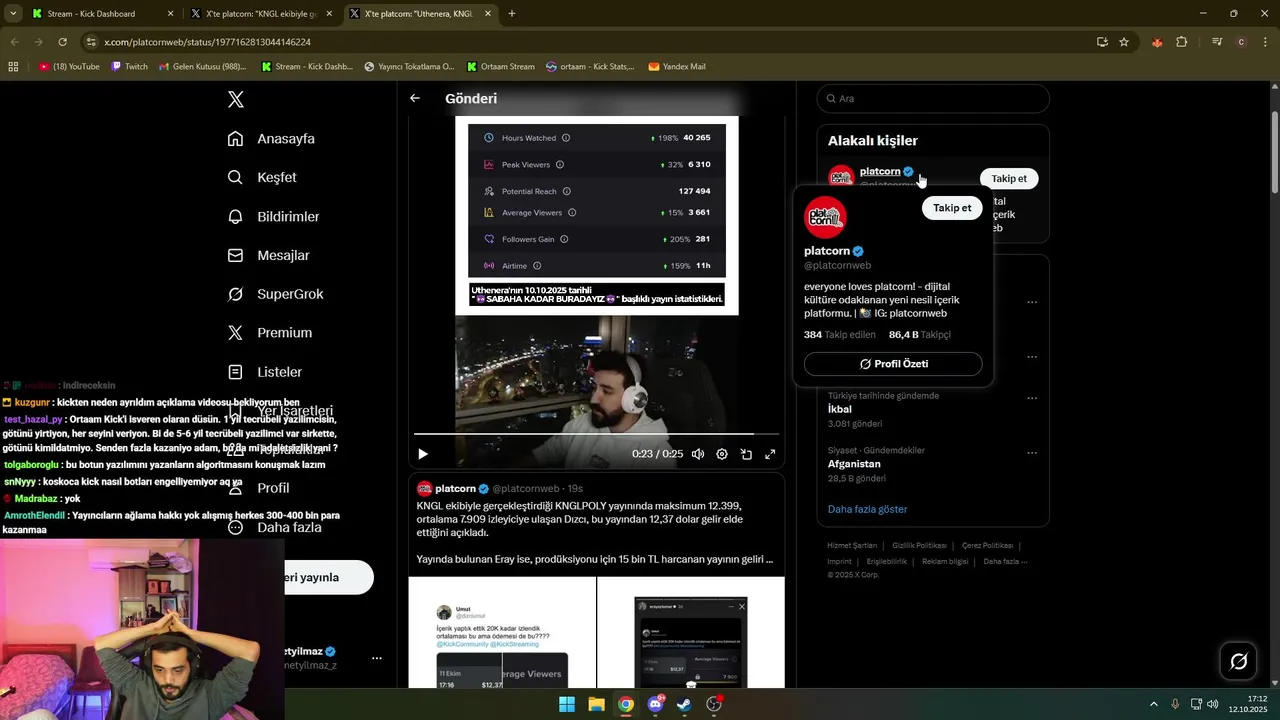This screenshot has width=1280, height=720.
Task: Click the back arrow beside Gönderi
Action: pyautogui.click(x=415, y=98)
